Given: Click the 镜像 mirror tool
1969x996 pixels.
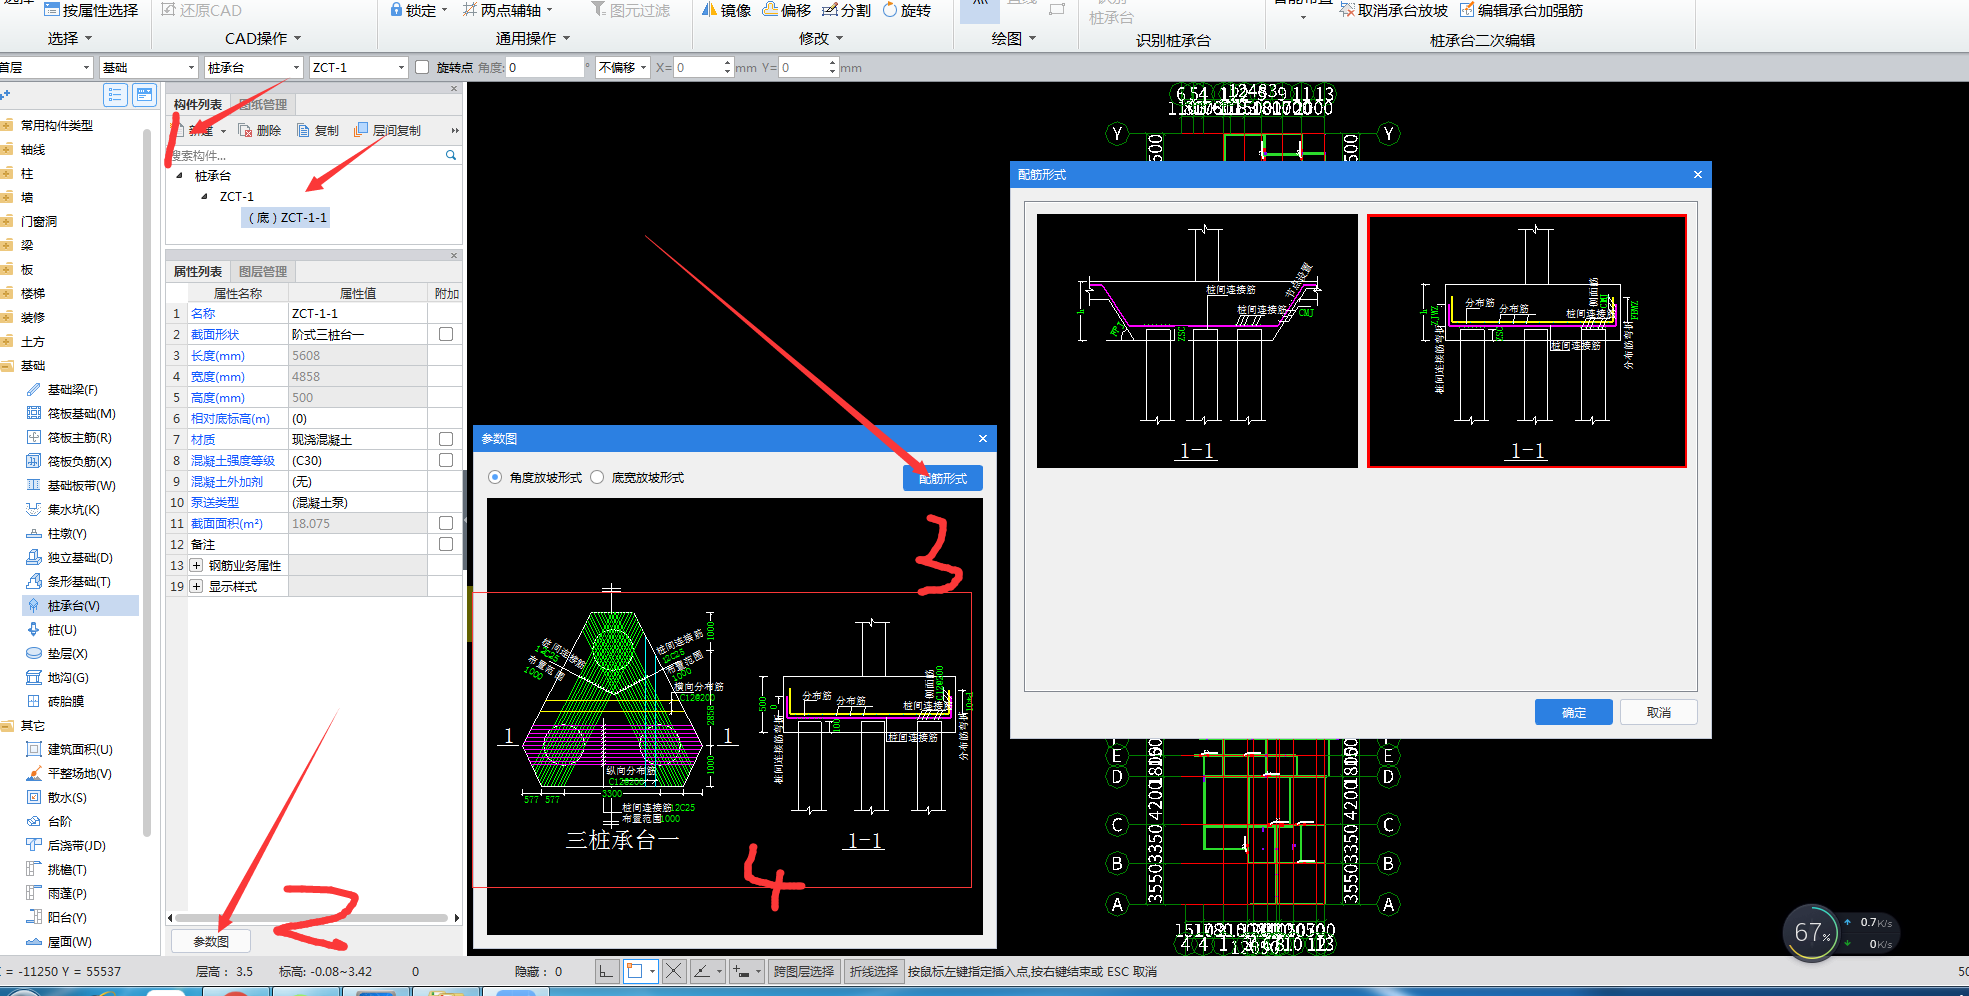Looking at the screenshot, I should tap(726, 10).
